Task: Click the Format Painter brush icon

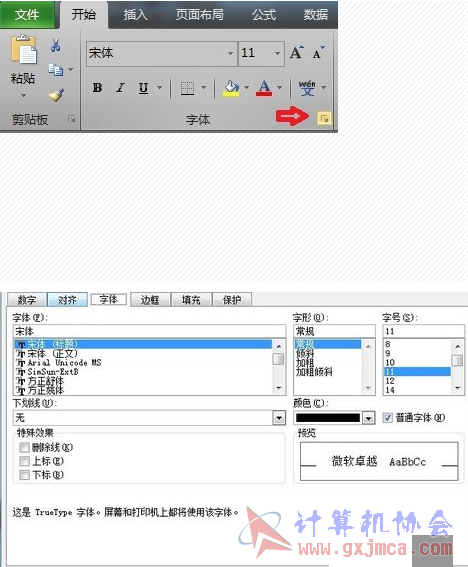Action: (57, 95)
